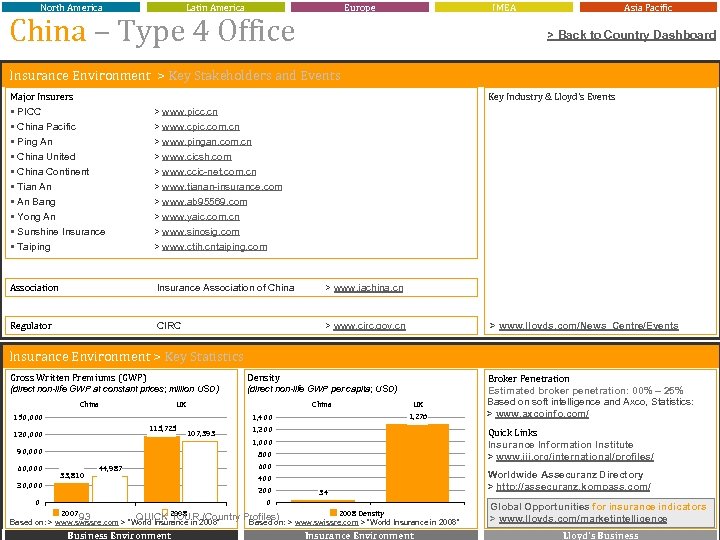Viewport: 720px width, 540px height.
Task: Open the North America region tab
Action: pyautogui.click(x=71, y=7)
